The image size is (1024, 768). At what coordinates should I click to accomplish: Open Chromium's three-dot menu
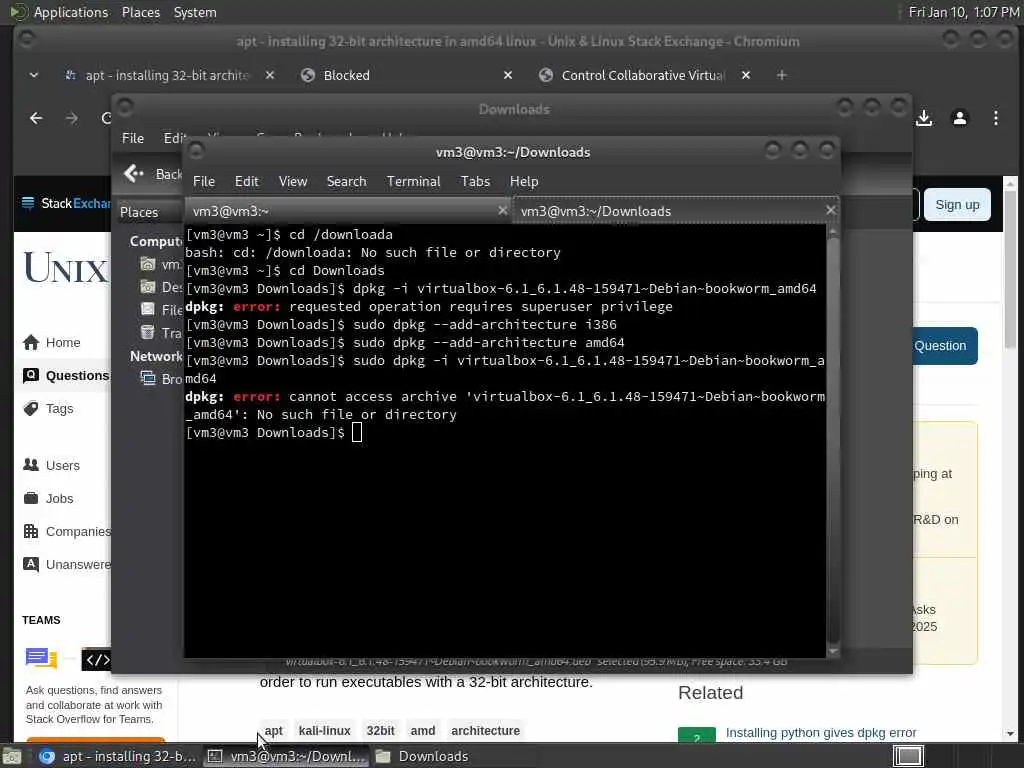995,118
